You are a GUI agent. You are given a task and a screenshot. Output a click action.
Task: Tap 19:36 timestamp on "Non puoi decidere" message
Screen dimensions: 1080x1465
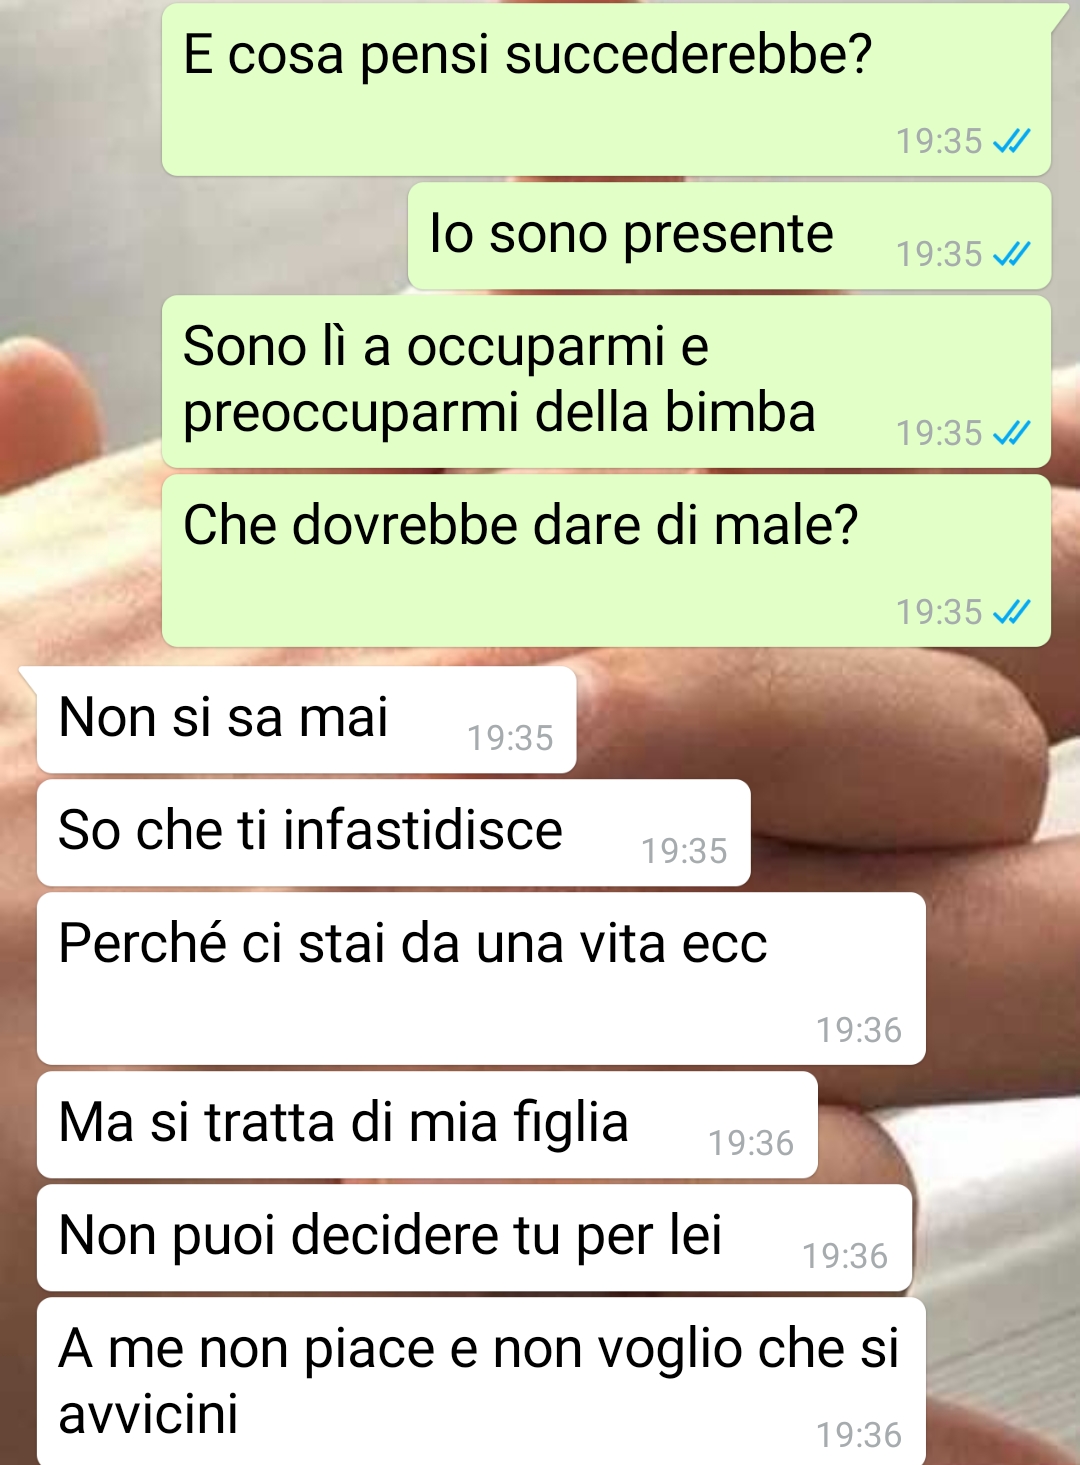point(845,1257)
